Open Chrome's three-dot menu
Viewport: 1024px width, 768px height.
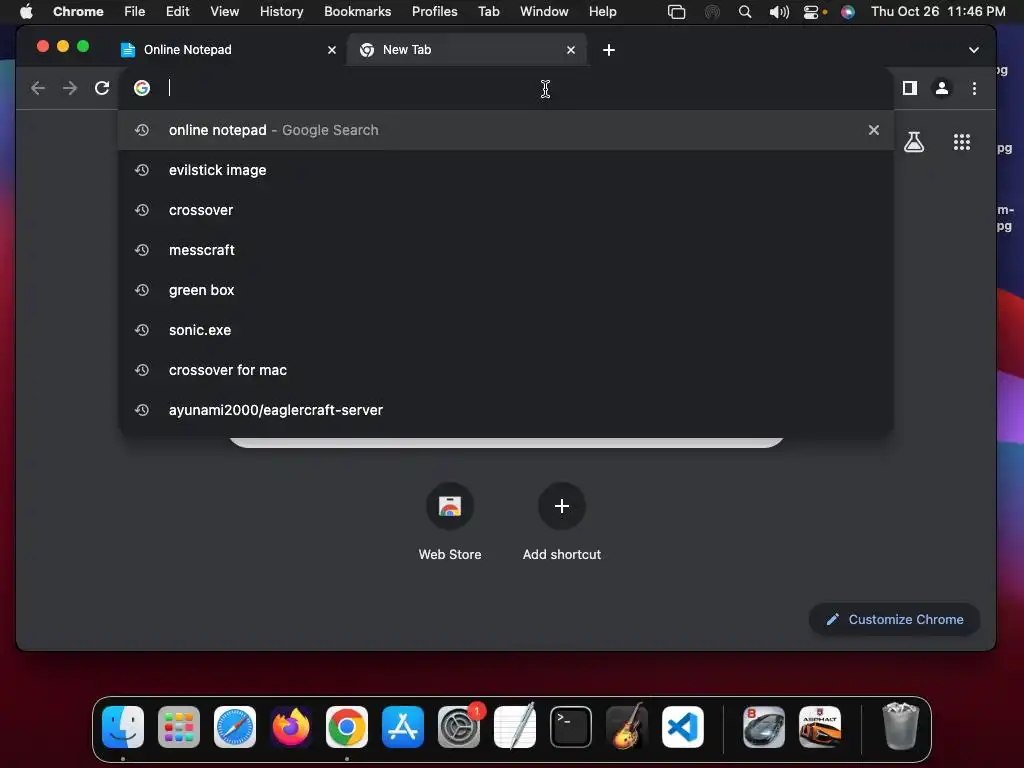coord(974,88)
